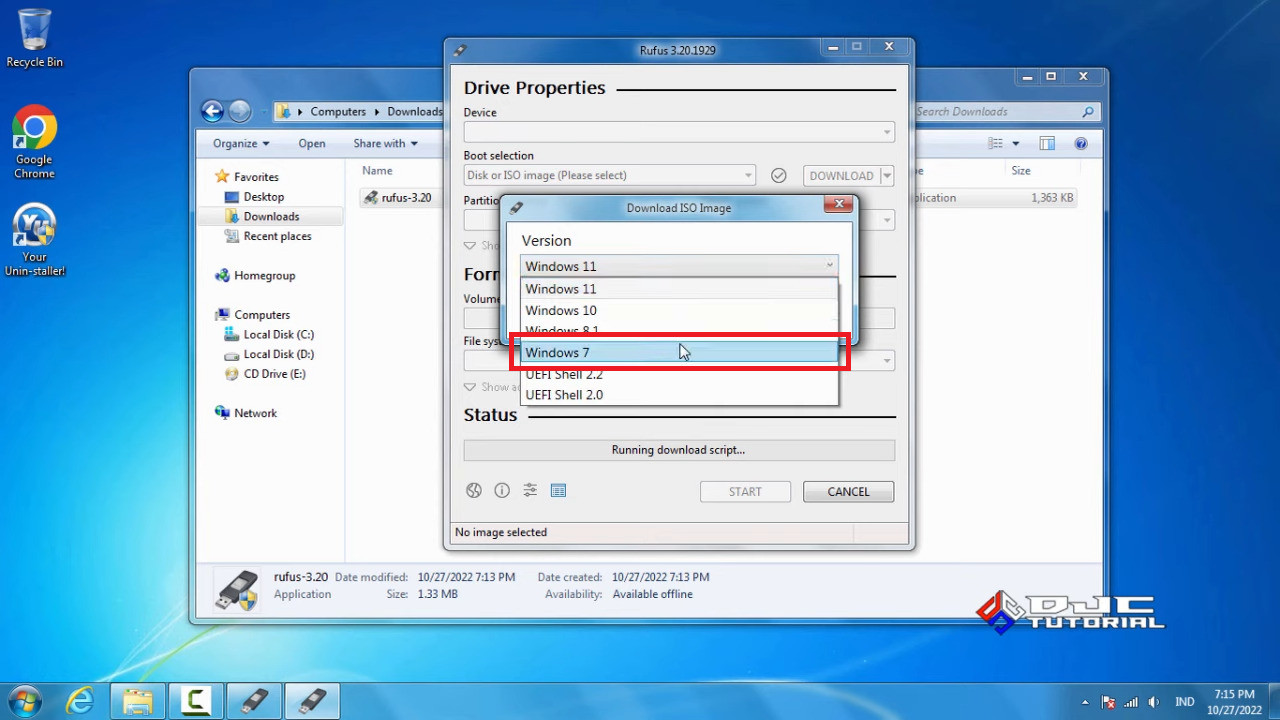Open Camtasia taskbar icon
Viewport: 1280px width, 720px height.
(196, 700)
